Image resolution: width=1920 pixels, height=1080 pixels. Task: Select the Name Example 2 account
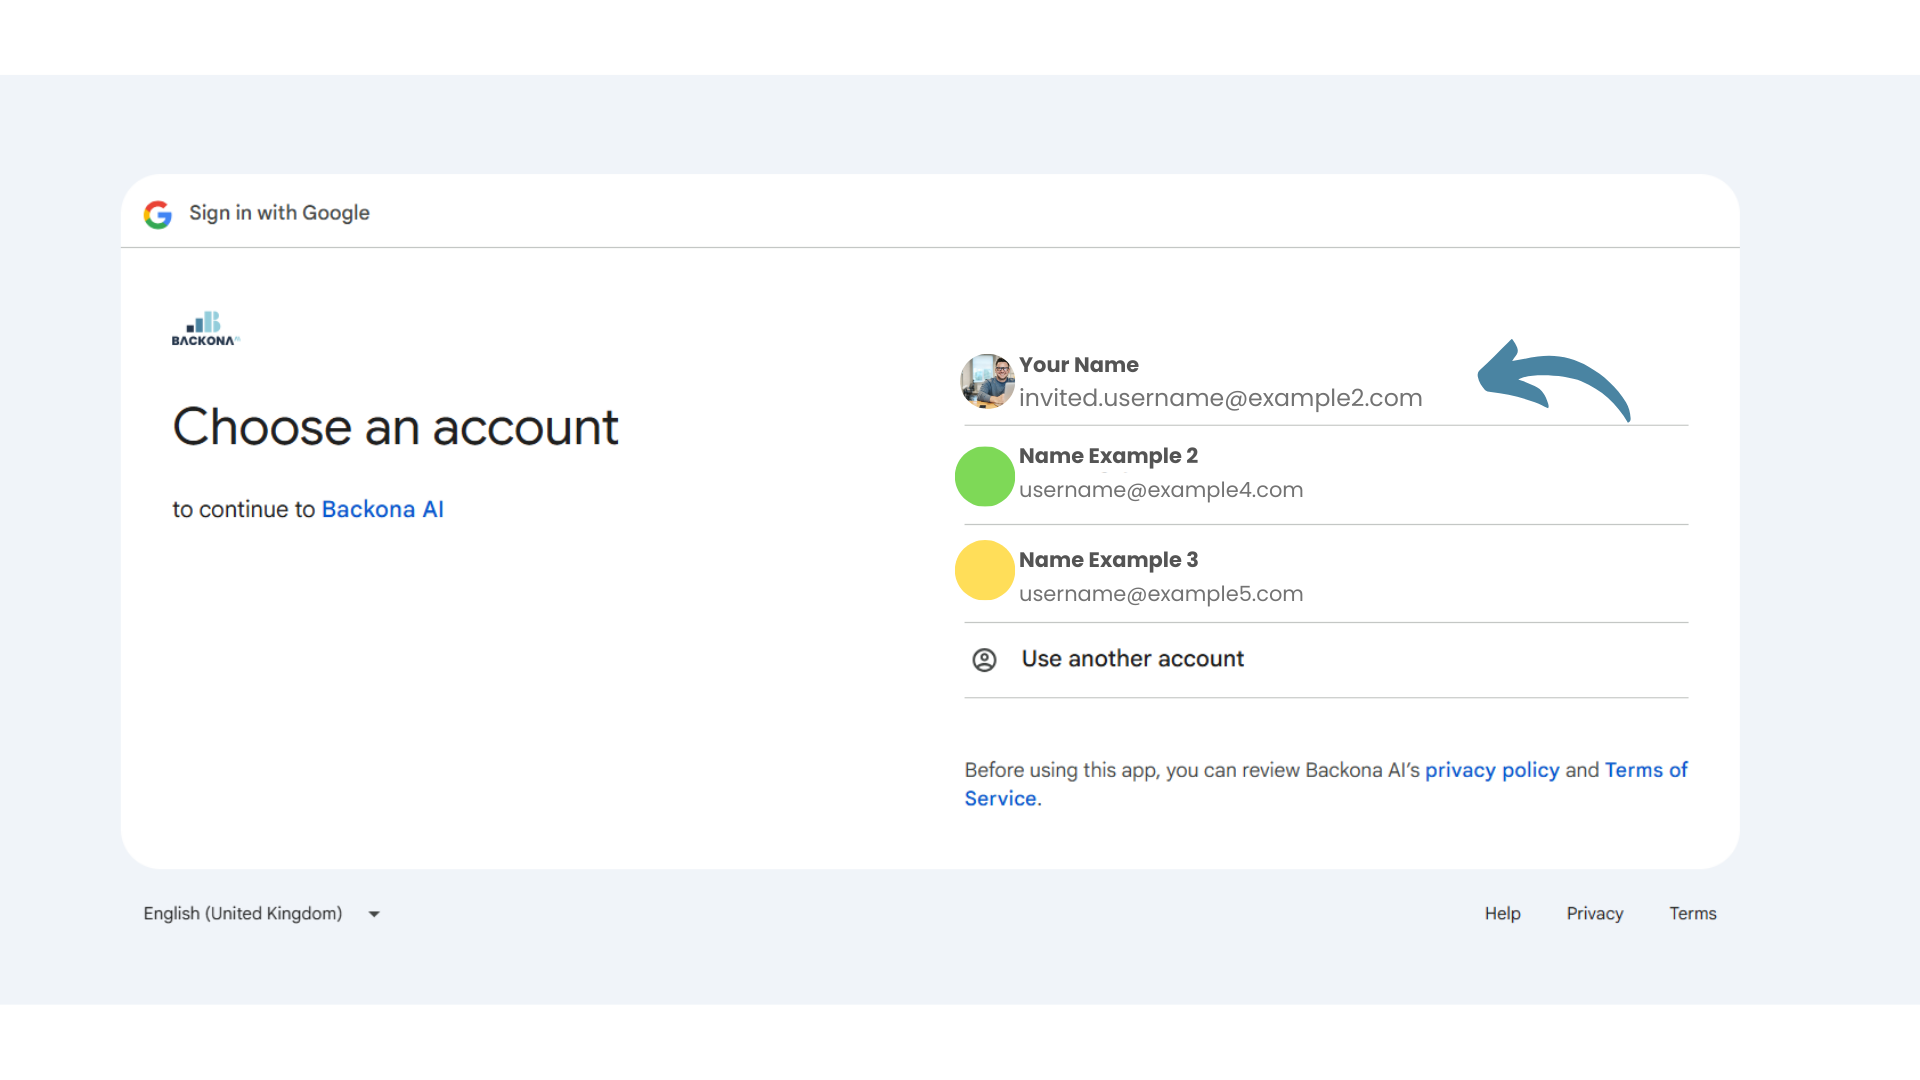click(x=1326, y=475)
